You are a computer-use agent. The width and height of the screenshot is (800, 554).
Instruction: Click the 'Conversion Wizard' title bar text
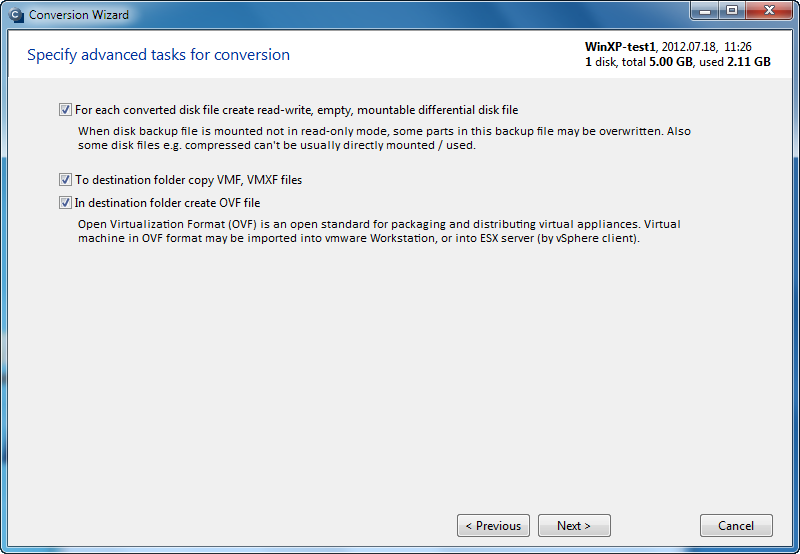pos(79,15)
